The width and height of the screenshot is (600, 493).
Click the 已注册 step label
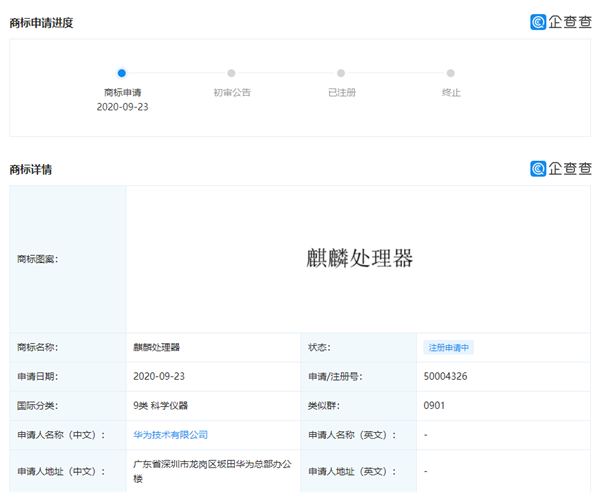coord(342,93)
